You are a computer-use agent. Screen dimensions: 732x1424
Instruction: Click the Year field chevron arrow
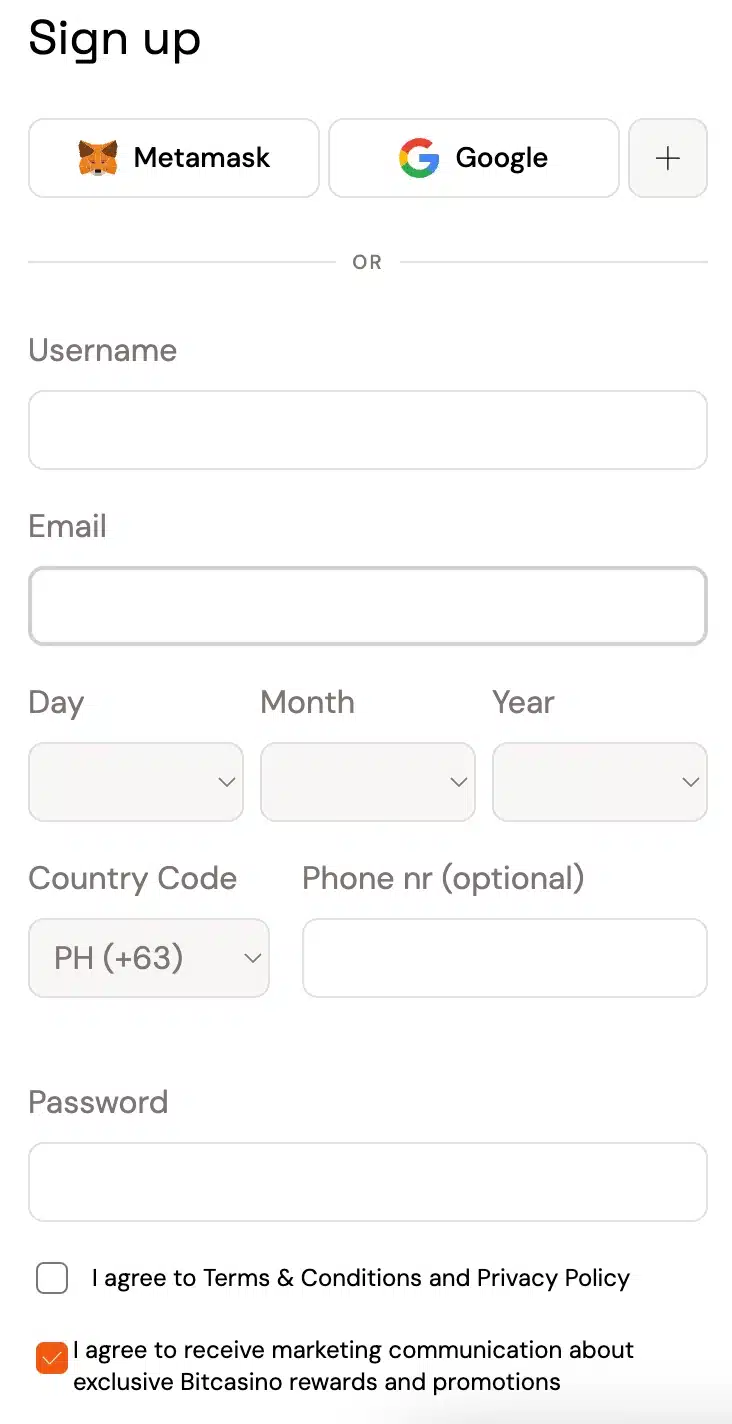pos(691,782)
